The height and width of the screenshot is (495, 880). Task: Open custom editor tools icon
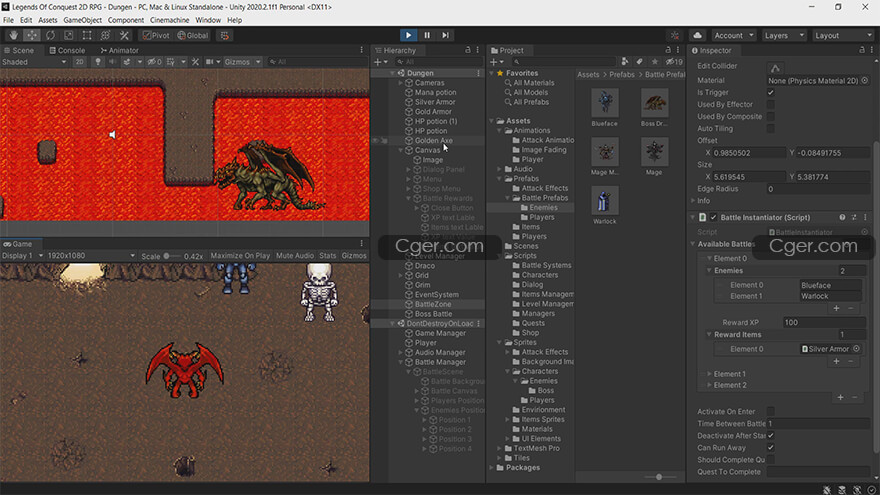coord(124,35)
